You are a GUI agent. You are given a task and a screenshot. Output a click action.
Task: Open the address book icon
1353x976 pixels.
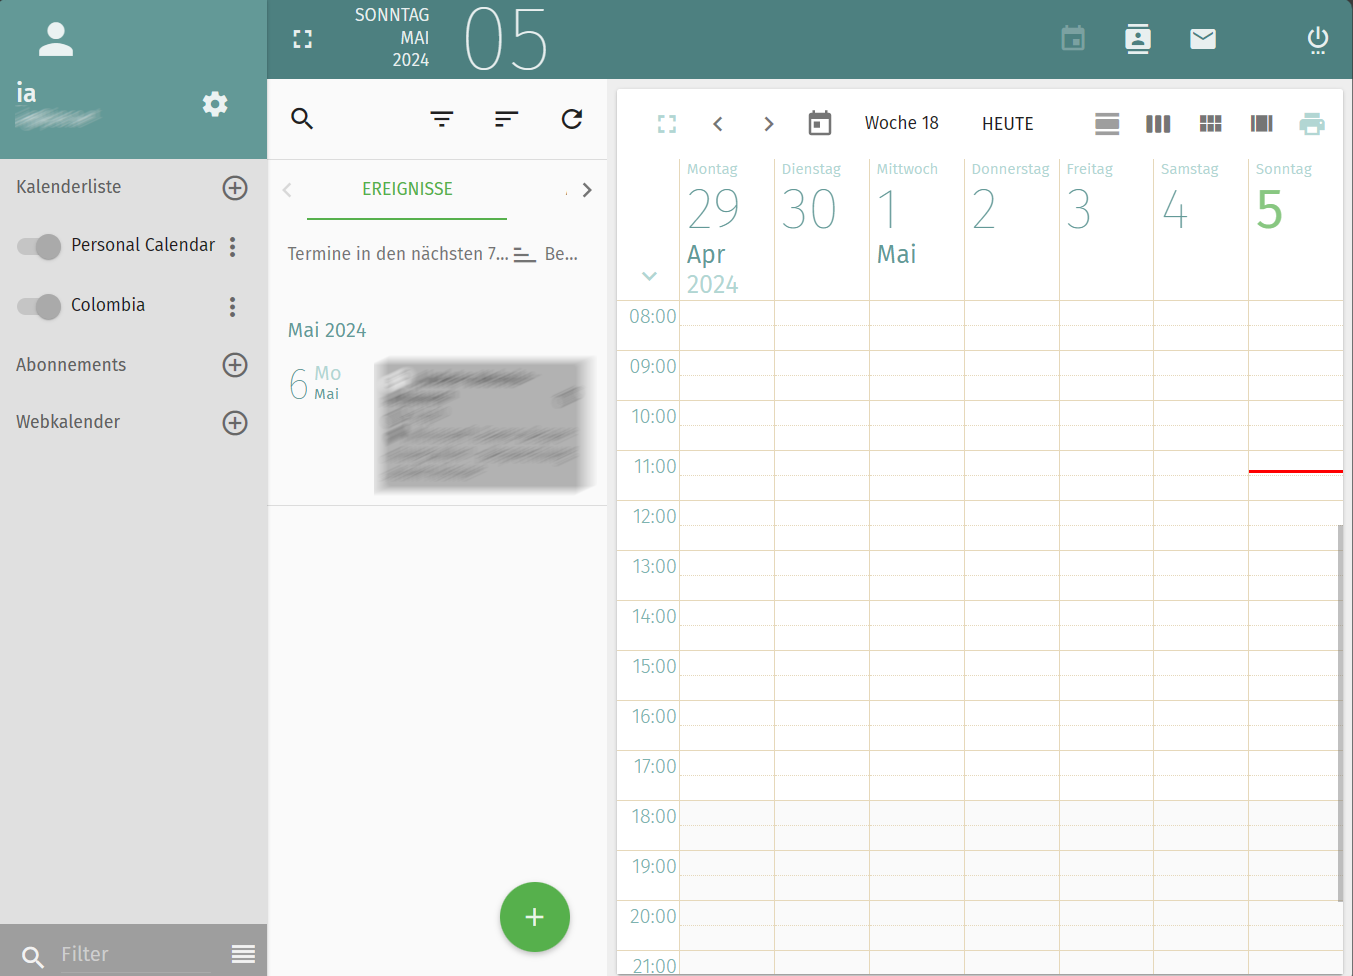click(x=1138, y=39)
